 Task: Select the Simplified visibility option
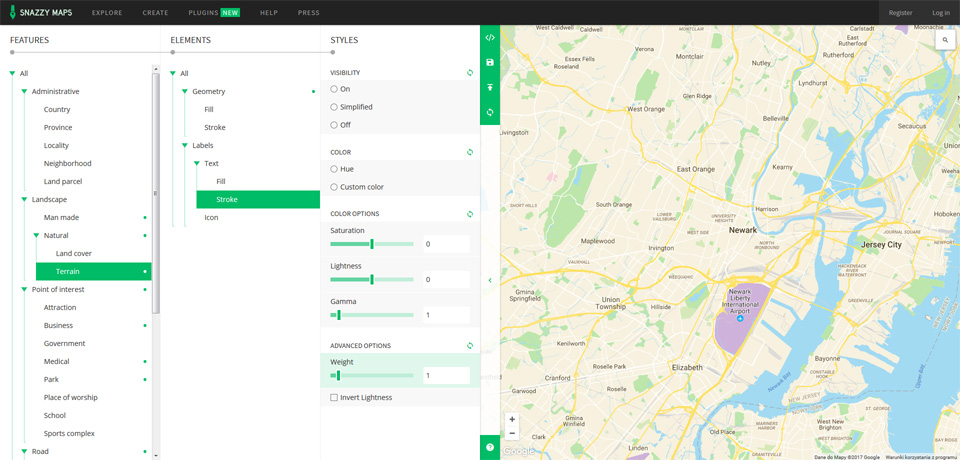[334, 107]
